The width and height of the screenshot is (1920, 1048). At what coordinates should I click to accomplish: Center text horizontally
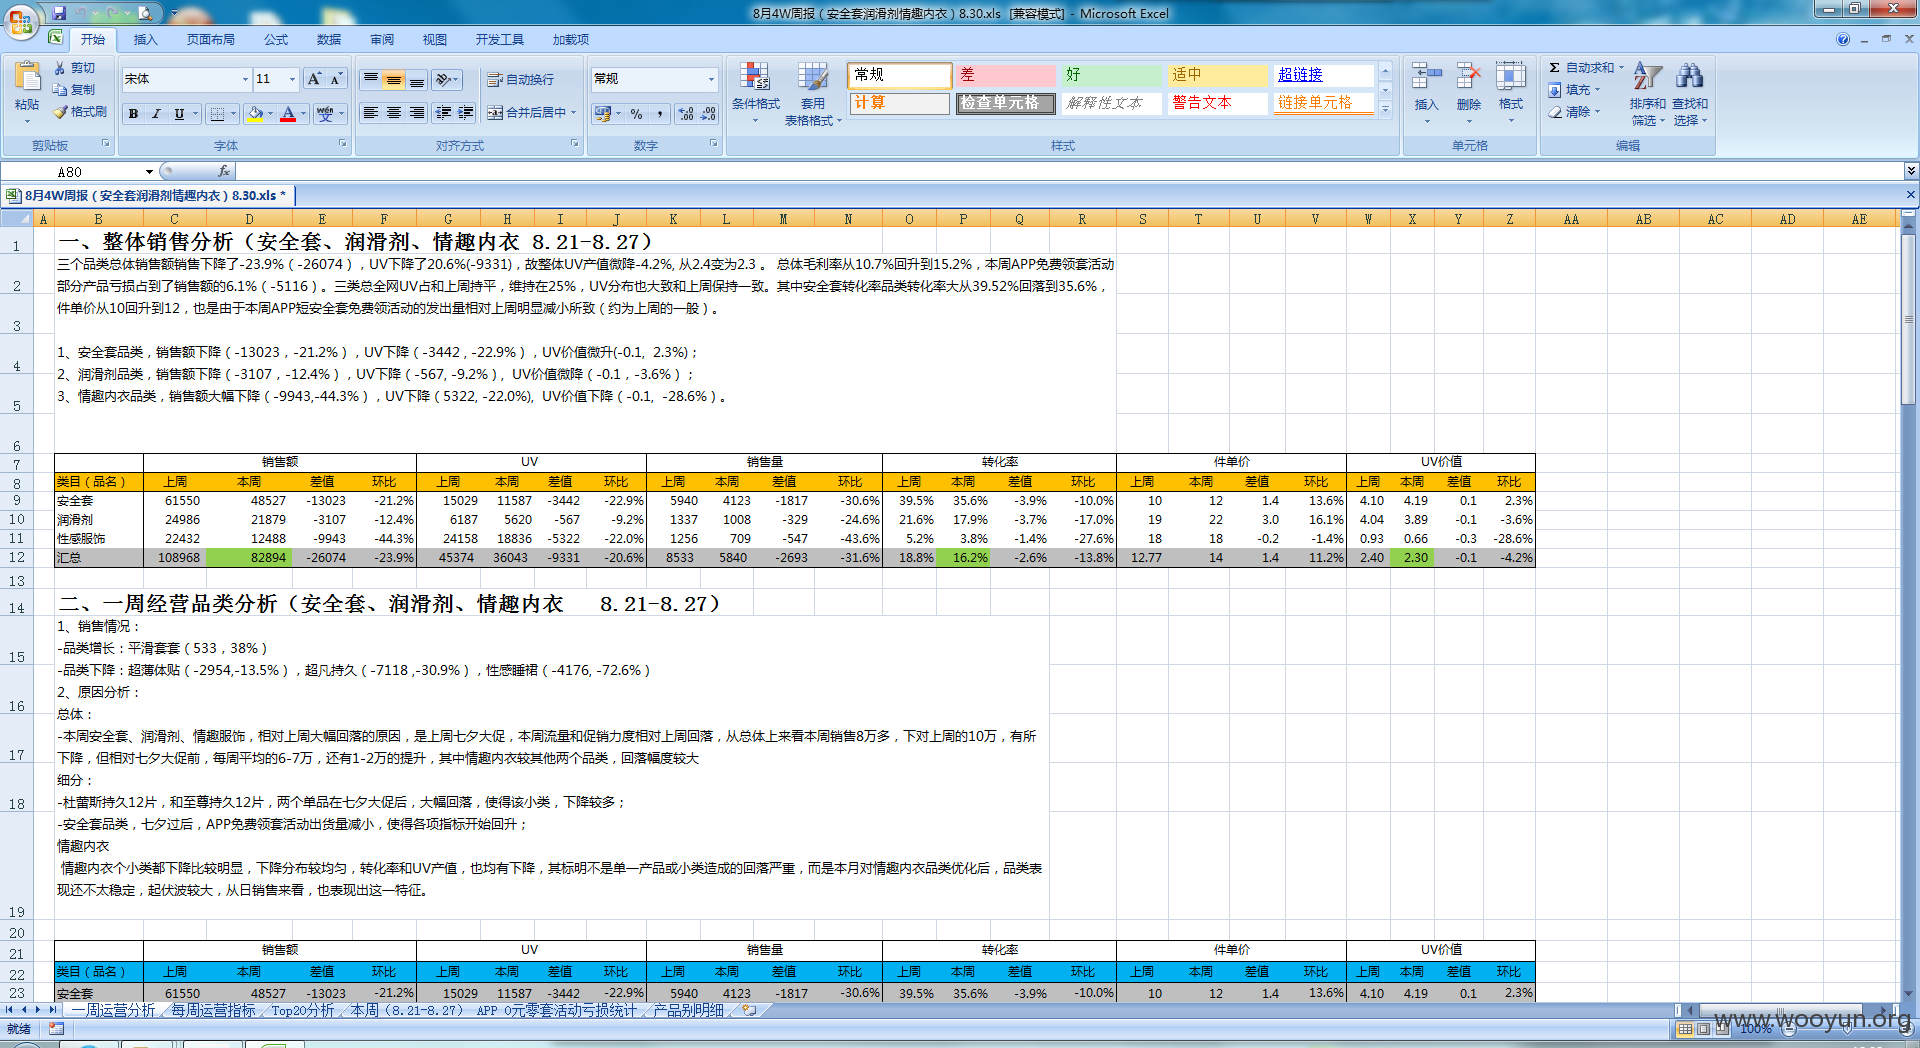(394, 113)
